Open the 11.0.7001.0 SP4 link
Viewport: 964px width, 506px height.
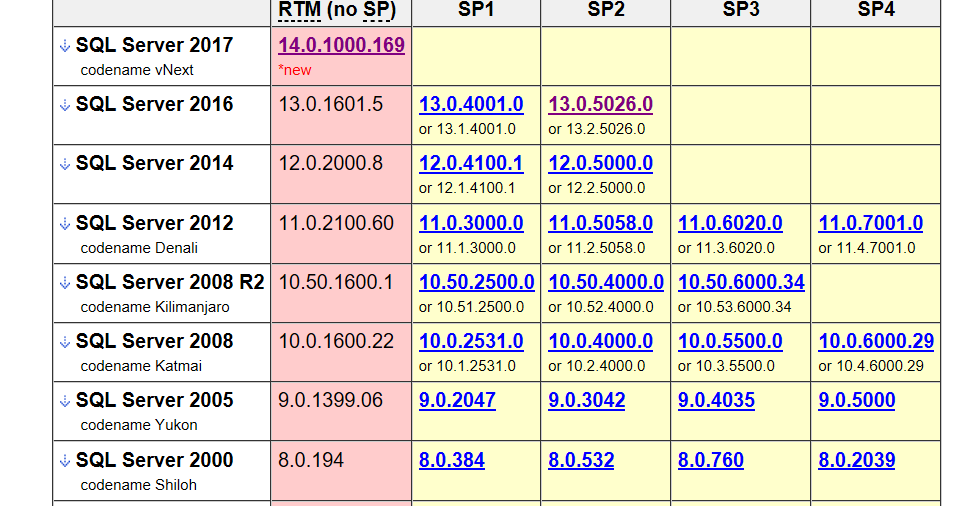(x=871, y=223)
